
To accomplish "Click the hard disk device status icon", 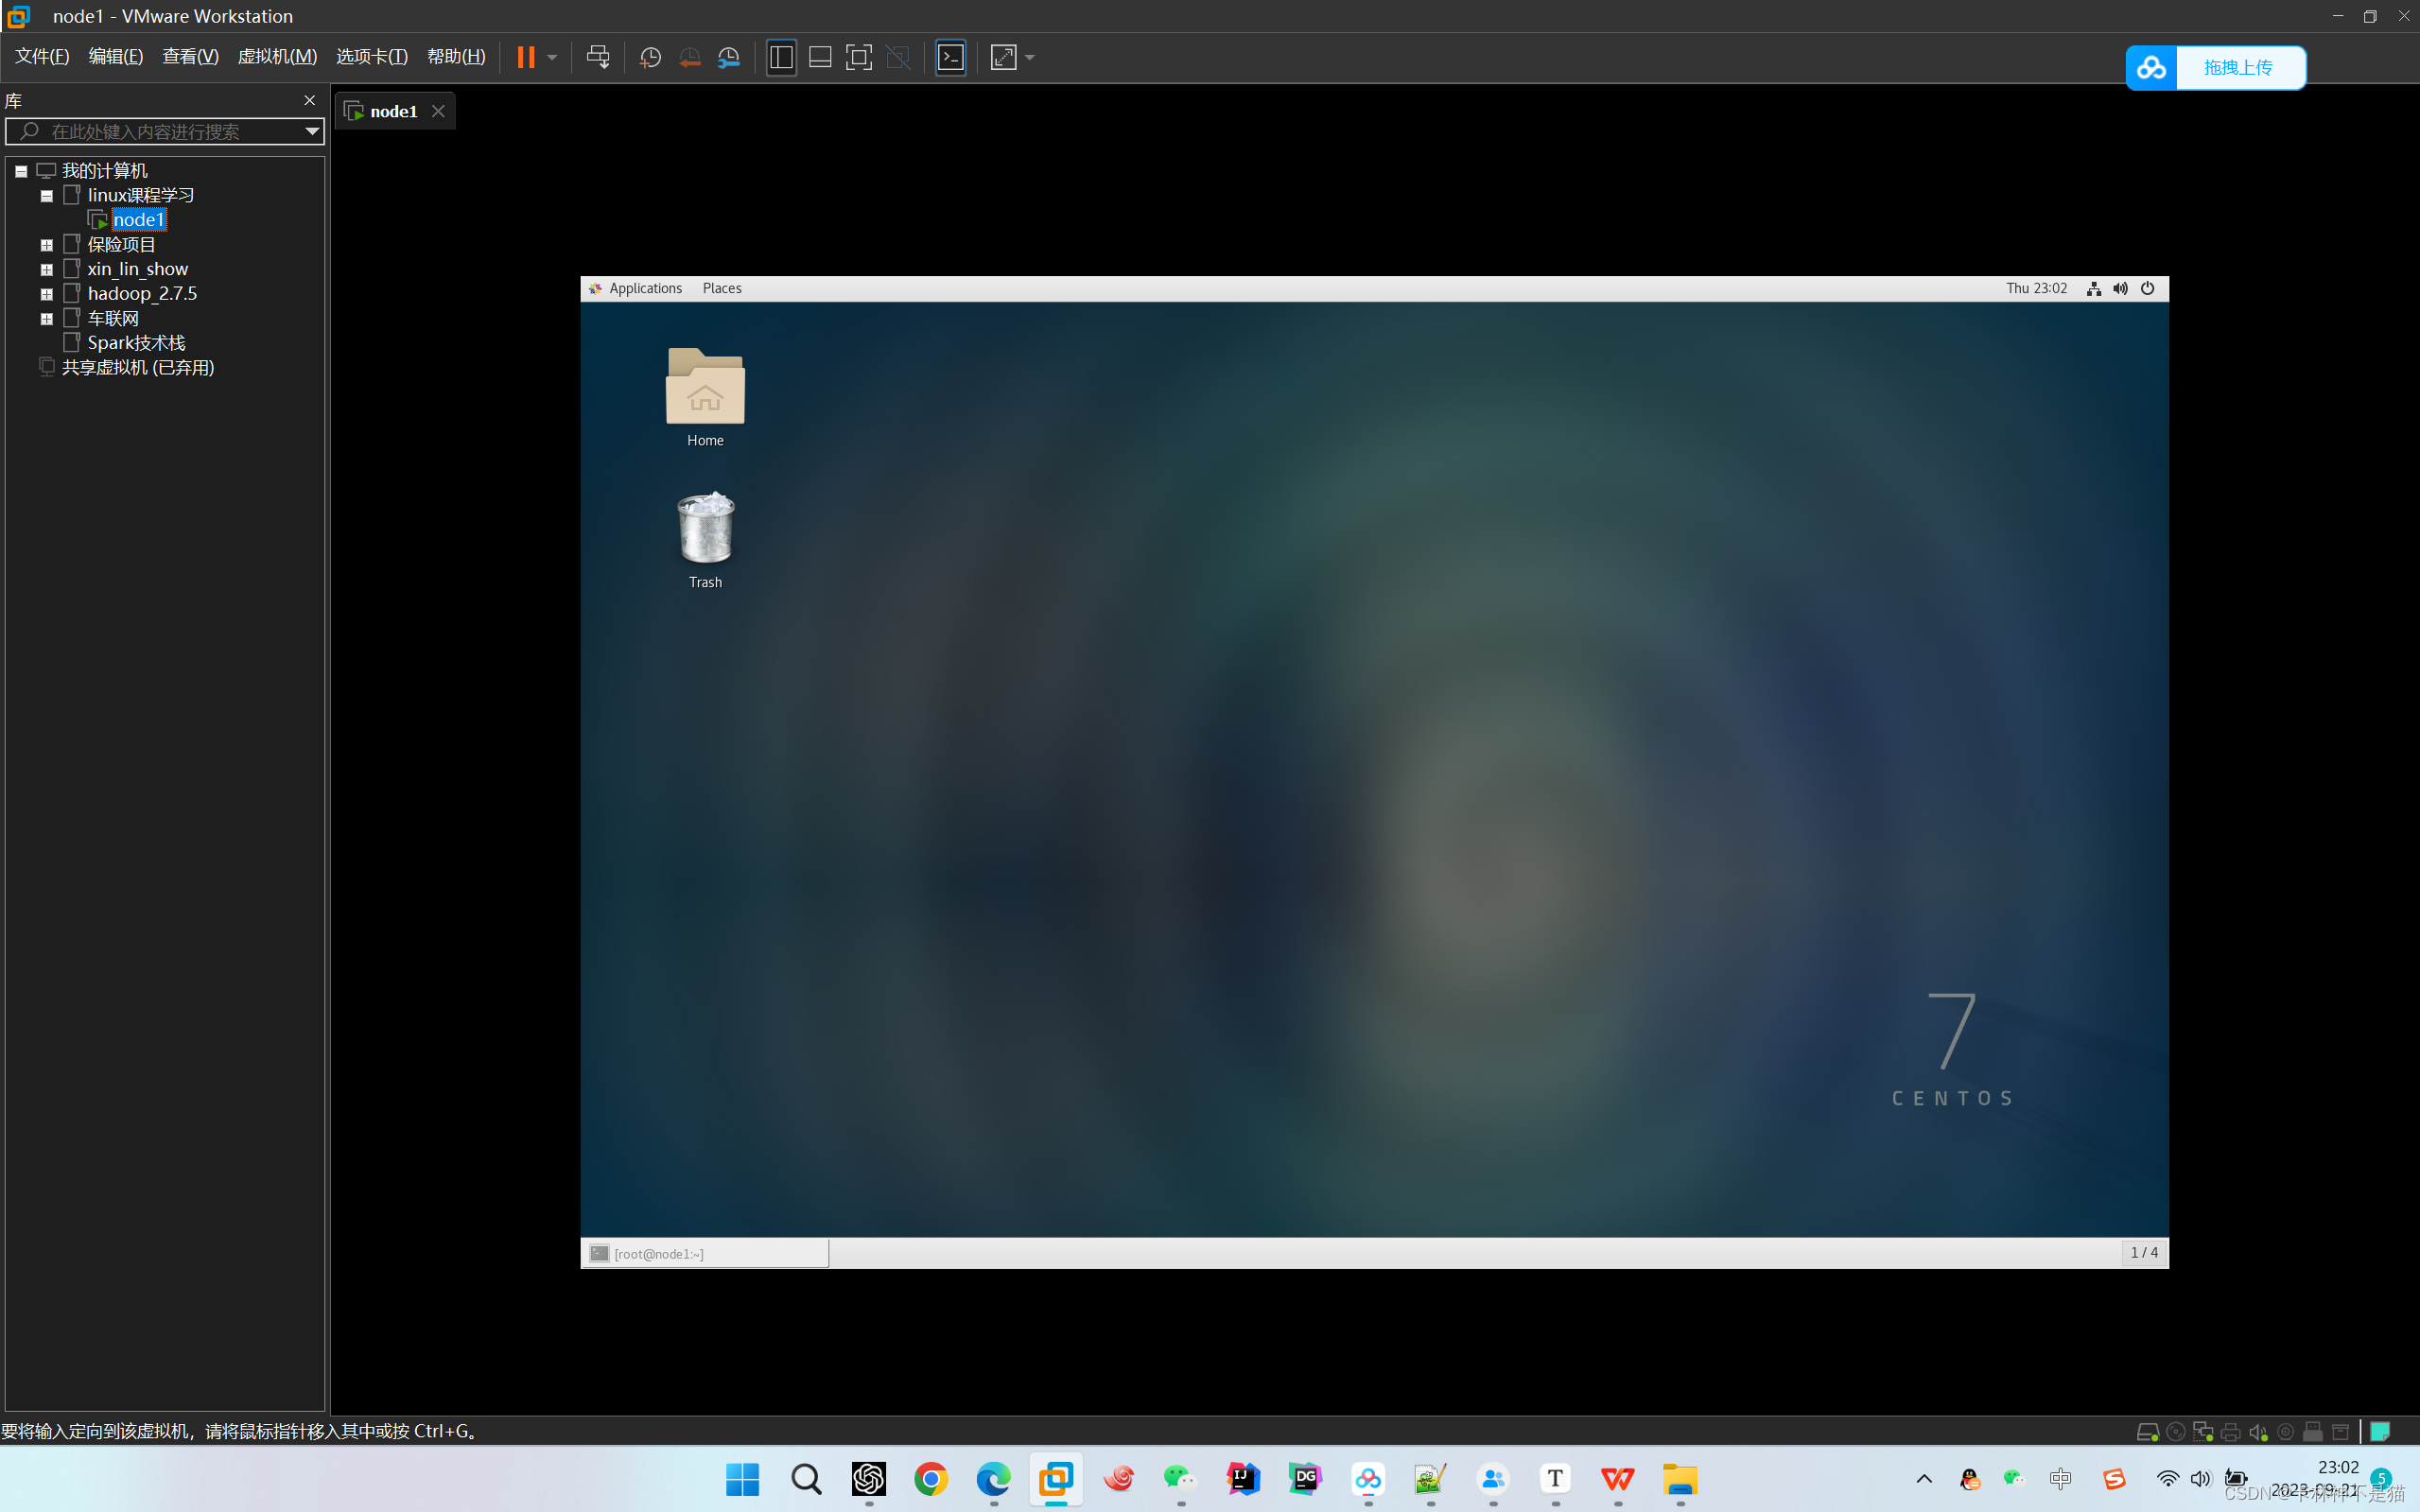I will coord(2147,1432).
